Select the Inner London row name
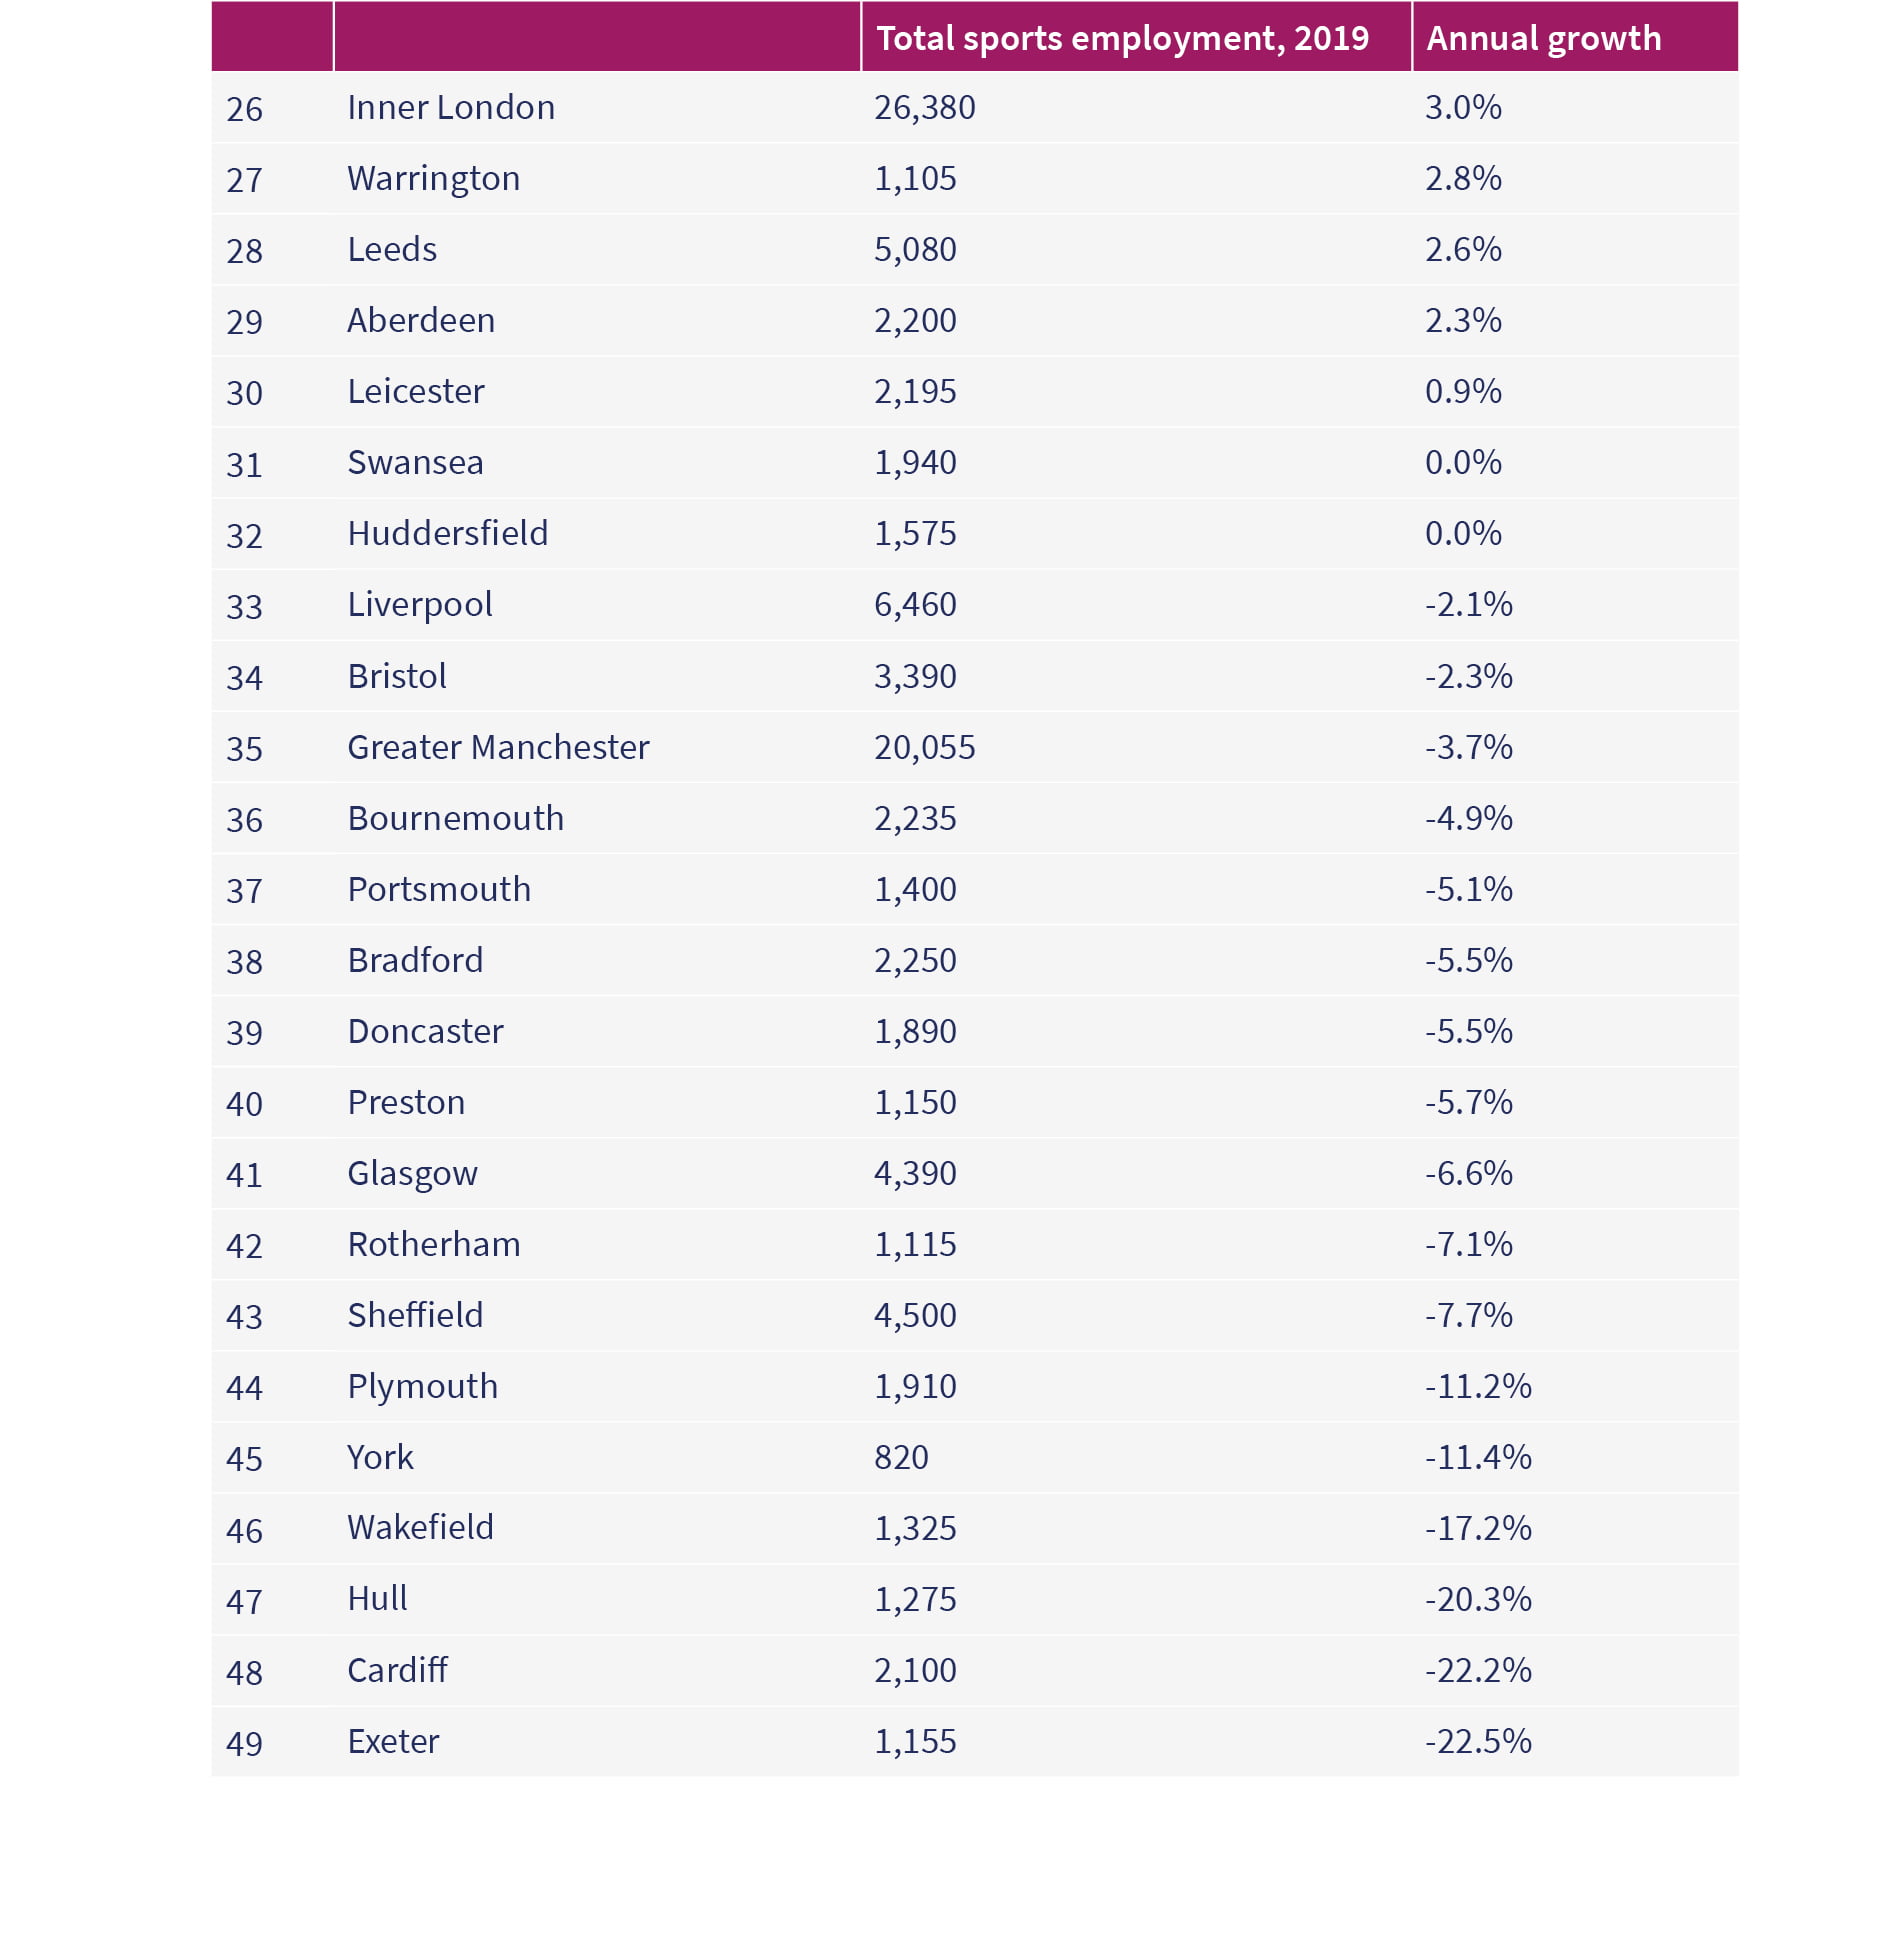The height and width of the screenshot is (1949, 1890). point(451,107)
